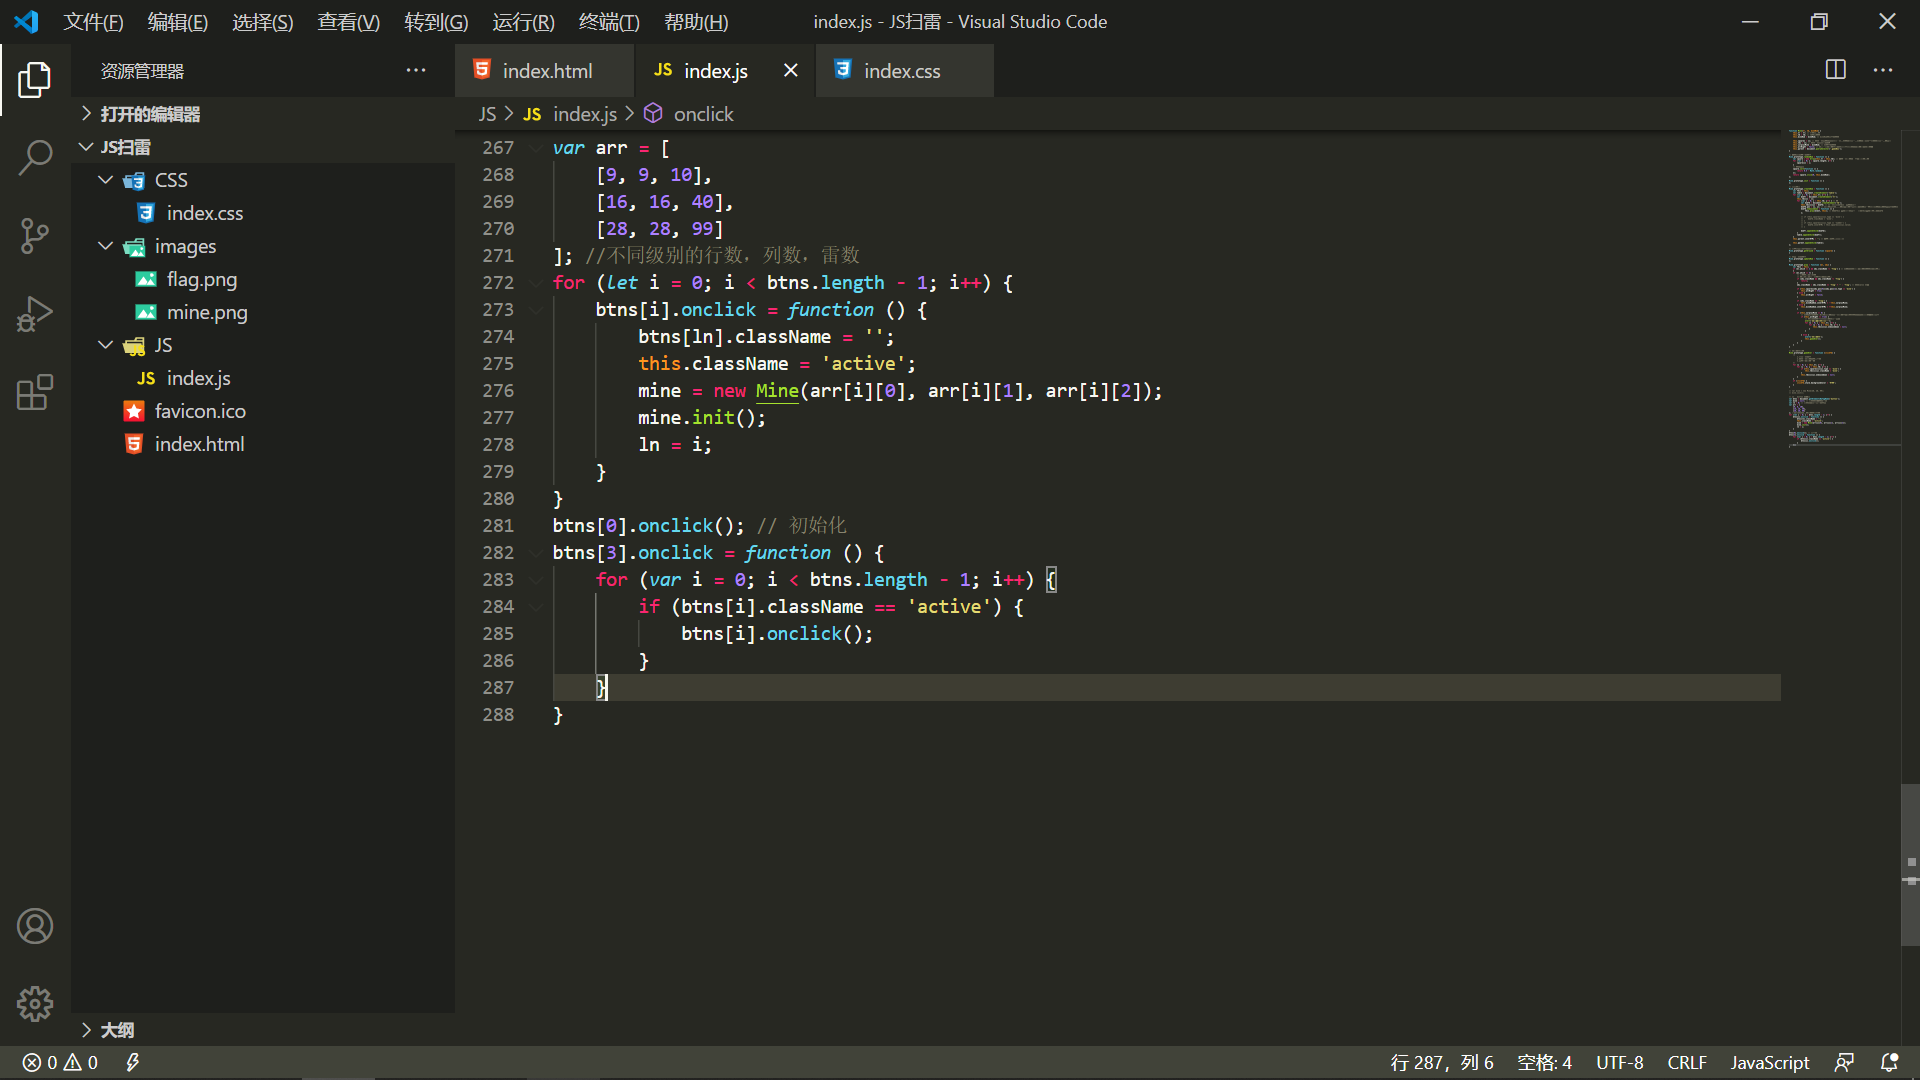Click the vertical editor scrollbar thumb
This screenshot has height=1080, width=1920.
coord(1910,865)
